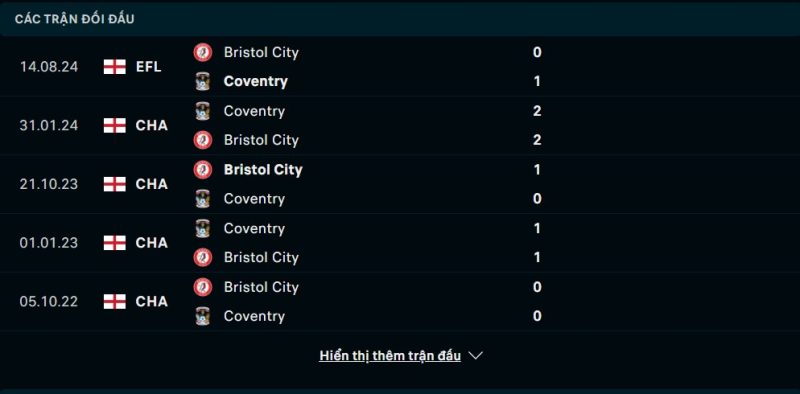Click Coventry score 2 in 31.01.24 match
800x394 pixels.
pyautogui.click(x=537, y=111)
